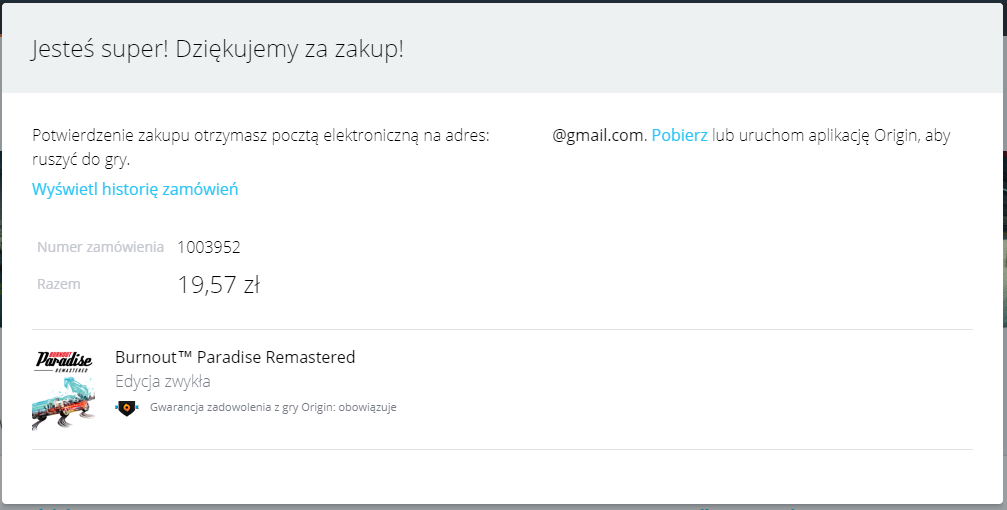The image size is (1007, 510).
Task: Select the 19,57 zł total amount
Action: coord(218,285)
